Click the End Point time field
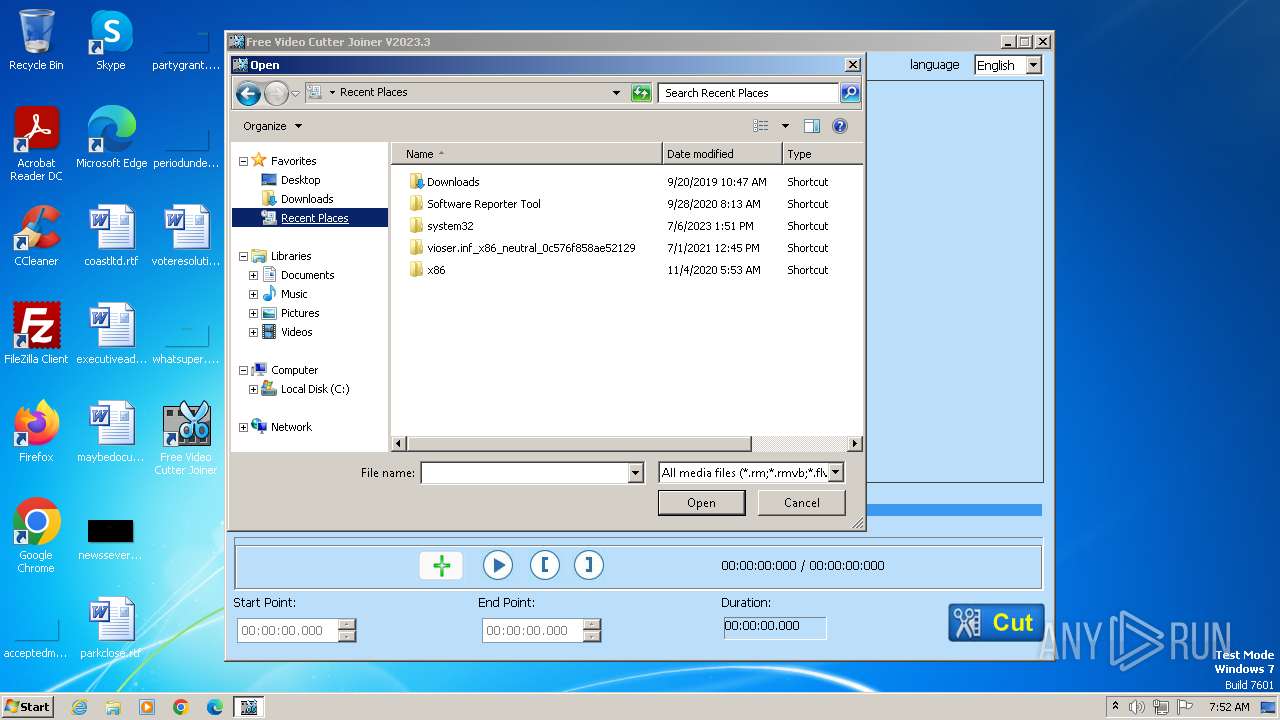Viewport: 1280px width, 720px height. click(x=533, y=631)
